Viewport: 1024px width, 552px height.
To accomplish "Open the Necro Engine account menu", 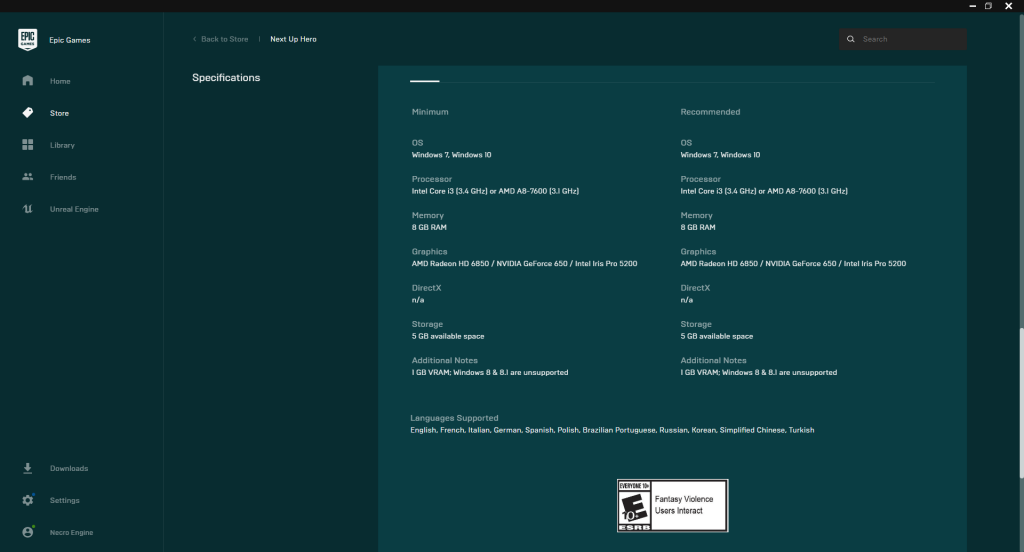I will coord(71,532).
